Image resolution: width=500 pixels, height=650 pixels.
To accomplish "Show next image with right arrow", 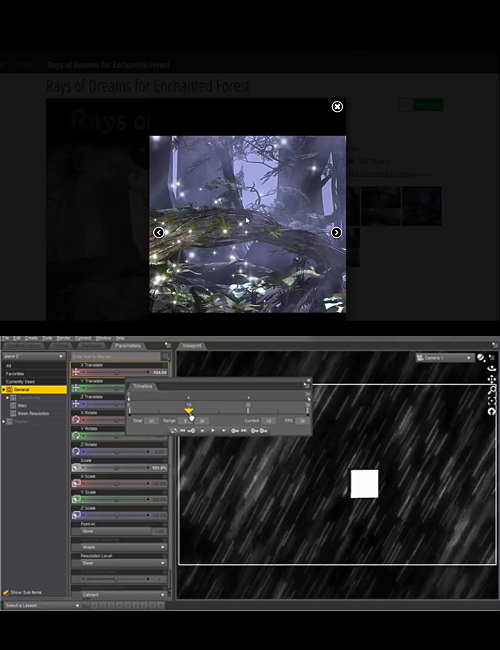I will click(x=336, y=233).
